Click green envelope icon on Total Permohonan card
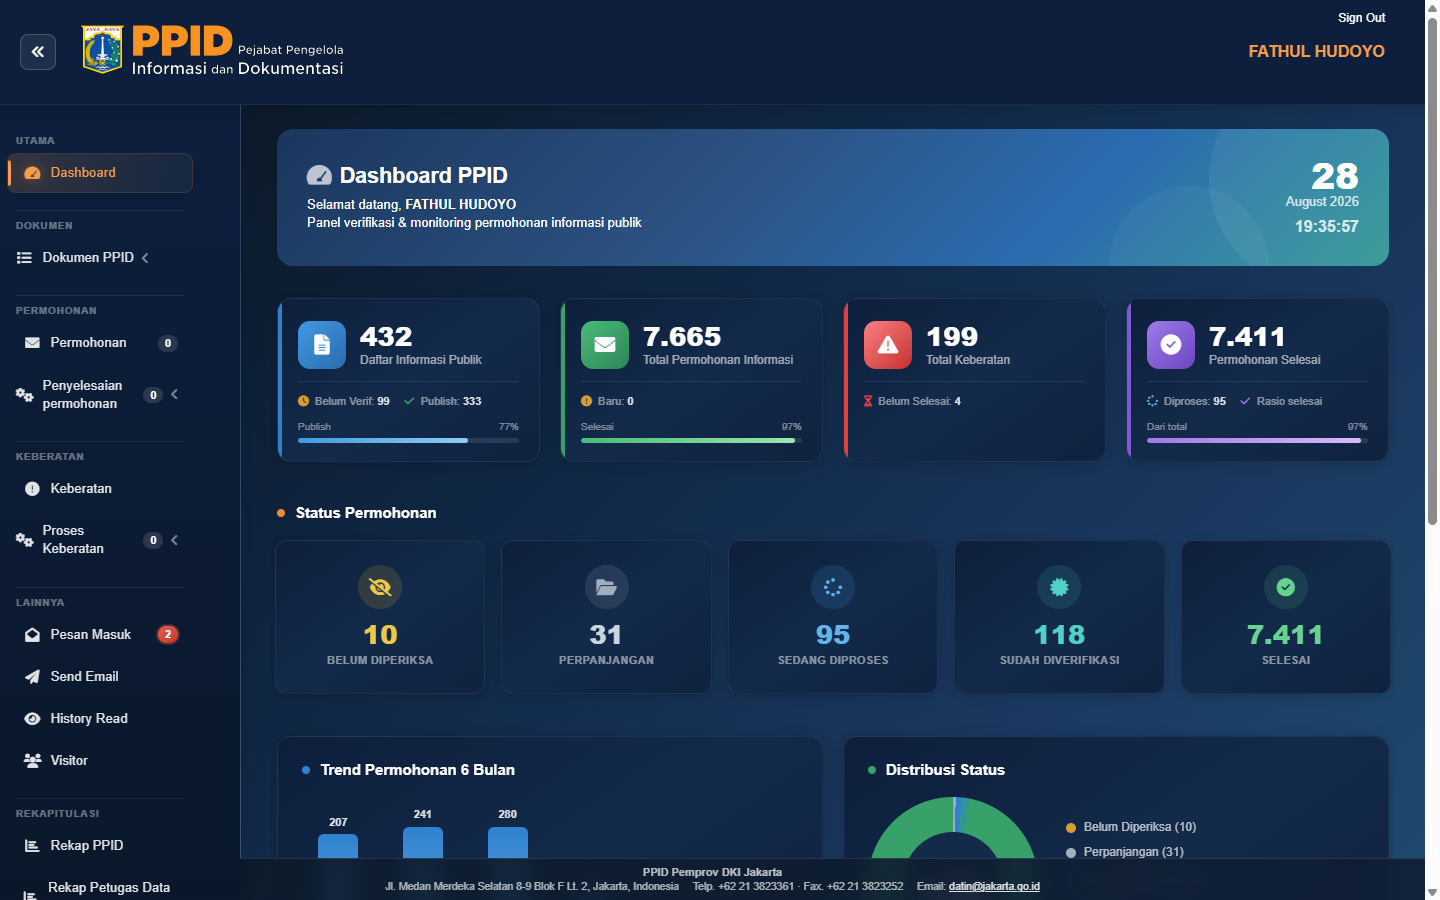The width and height of the screenshot is (1440, 900). tap(605, 345)
